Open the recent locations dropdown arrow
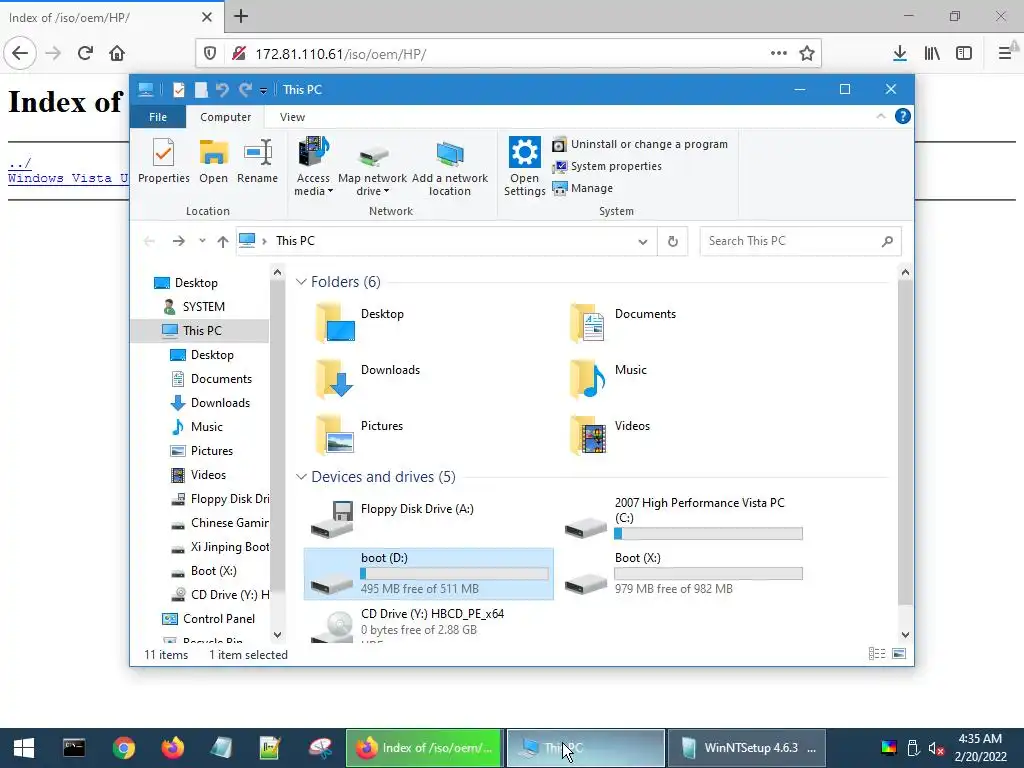 [x=202, y=241]
